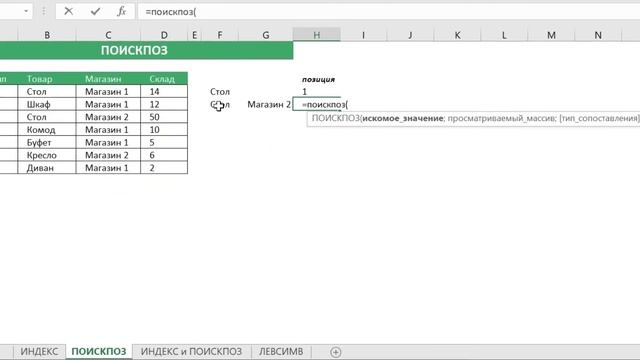Click the Склад table header
This screenshot has width=640, height=360.
point(164,78)
